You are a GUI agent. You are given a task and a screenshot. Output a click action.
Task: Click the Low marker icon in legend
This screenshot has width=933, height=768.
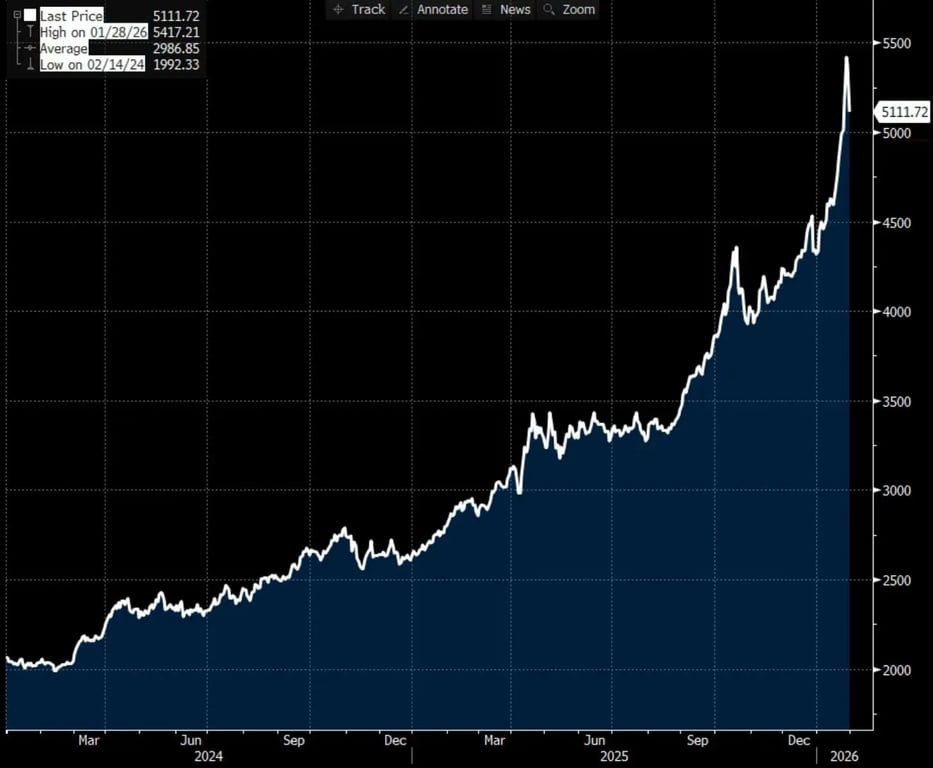(x=30, y=65)
